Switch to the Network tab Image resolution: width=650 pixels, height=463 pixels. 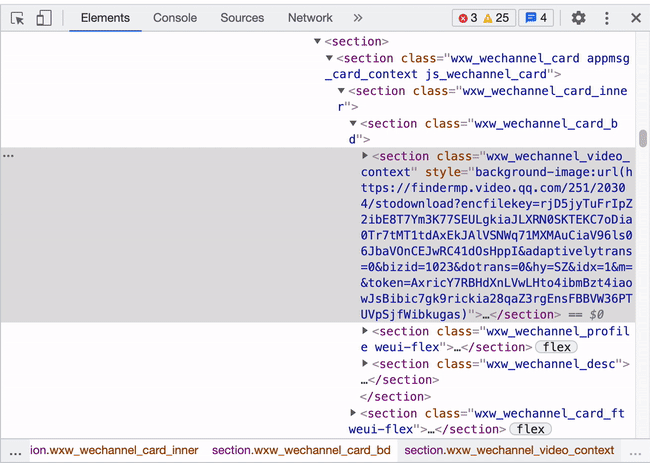[x=310, y=18]
